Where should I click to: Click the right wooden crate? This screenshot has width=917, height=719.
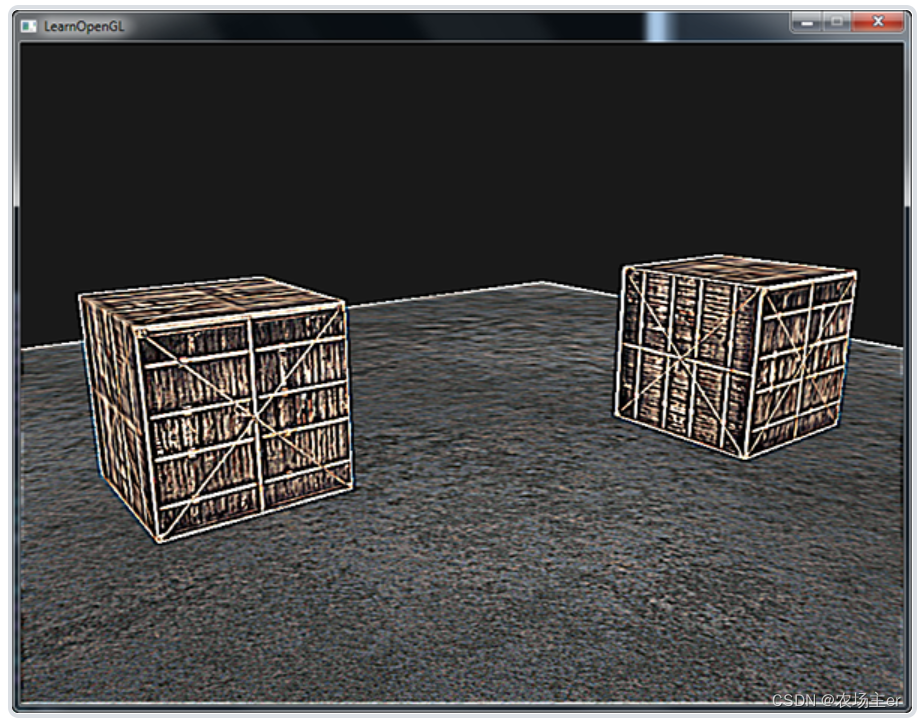[735, 360]
